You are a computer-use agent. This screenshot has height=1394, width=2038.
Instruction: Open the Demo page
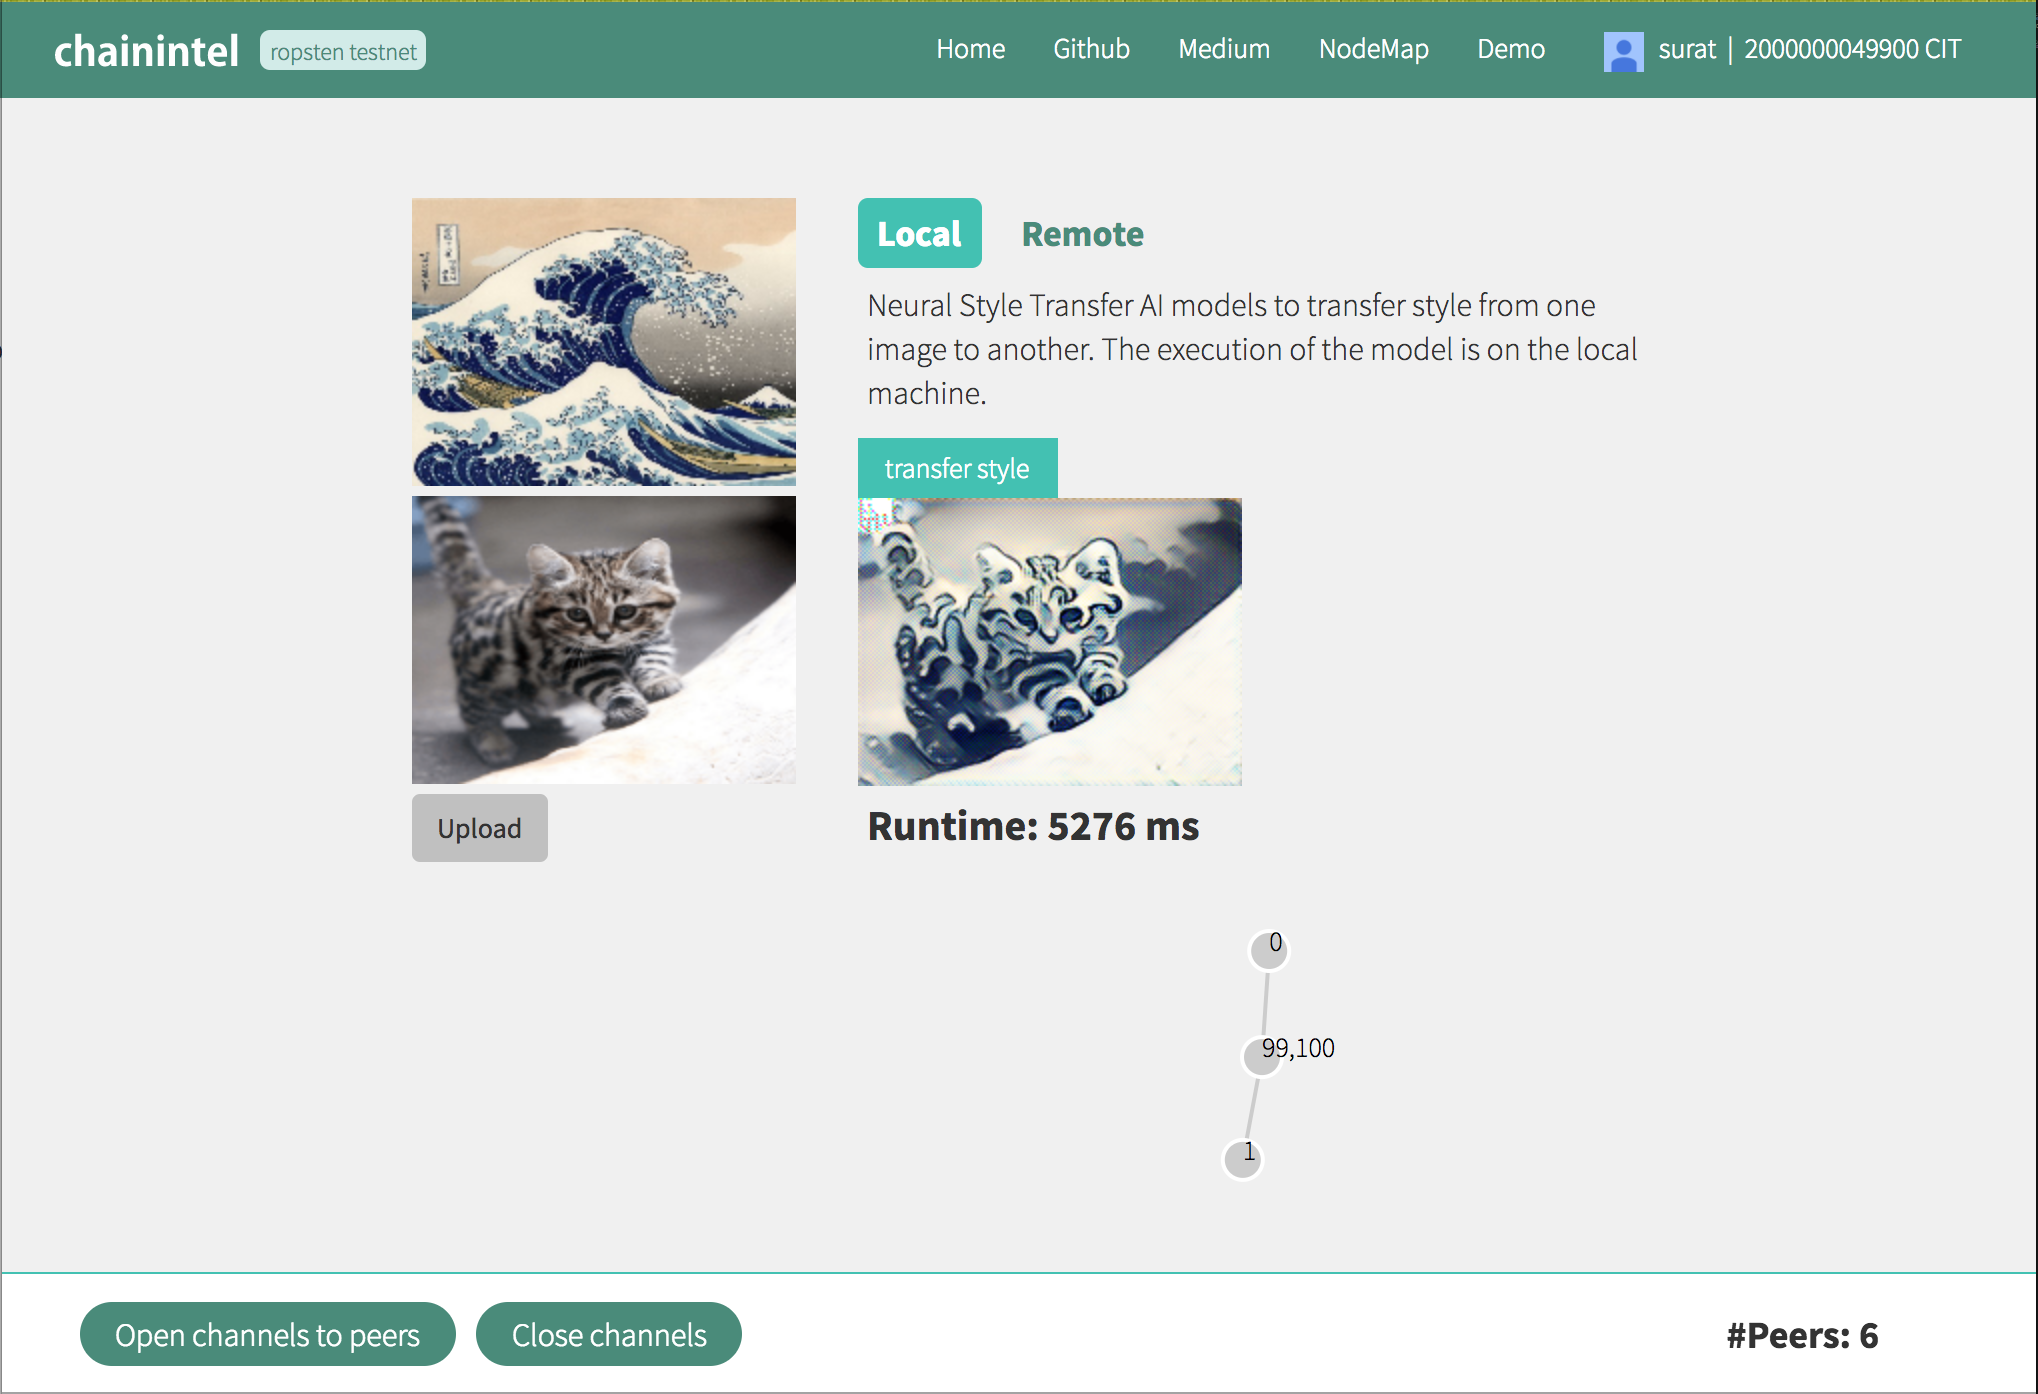(x=1510, y=49)
